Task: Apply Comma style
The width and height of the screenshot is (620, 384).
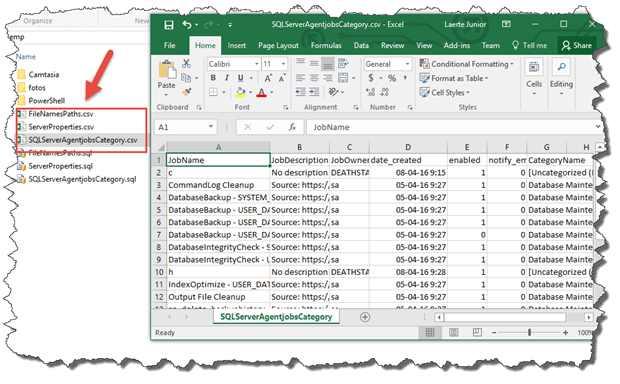Action: pos(405,78)
